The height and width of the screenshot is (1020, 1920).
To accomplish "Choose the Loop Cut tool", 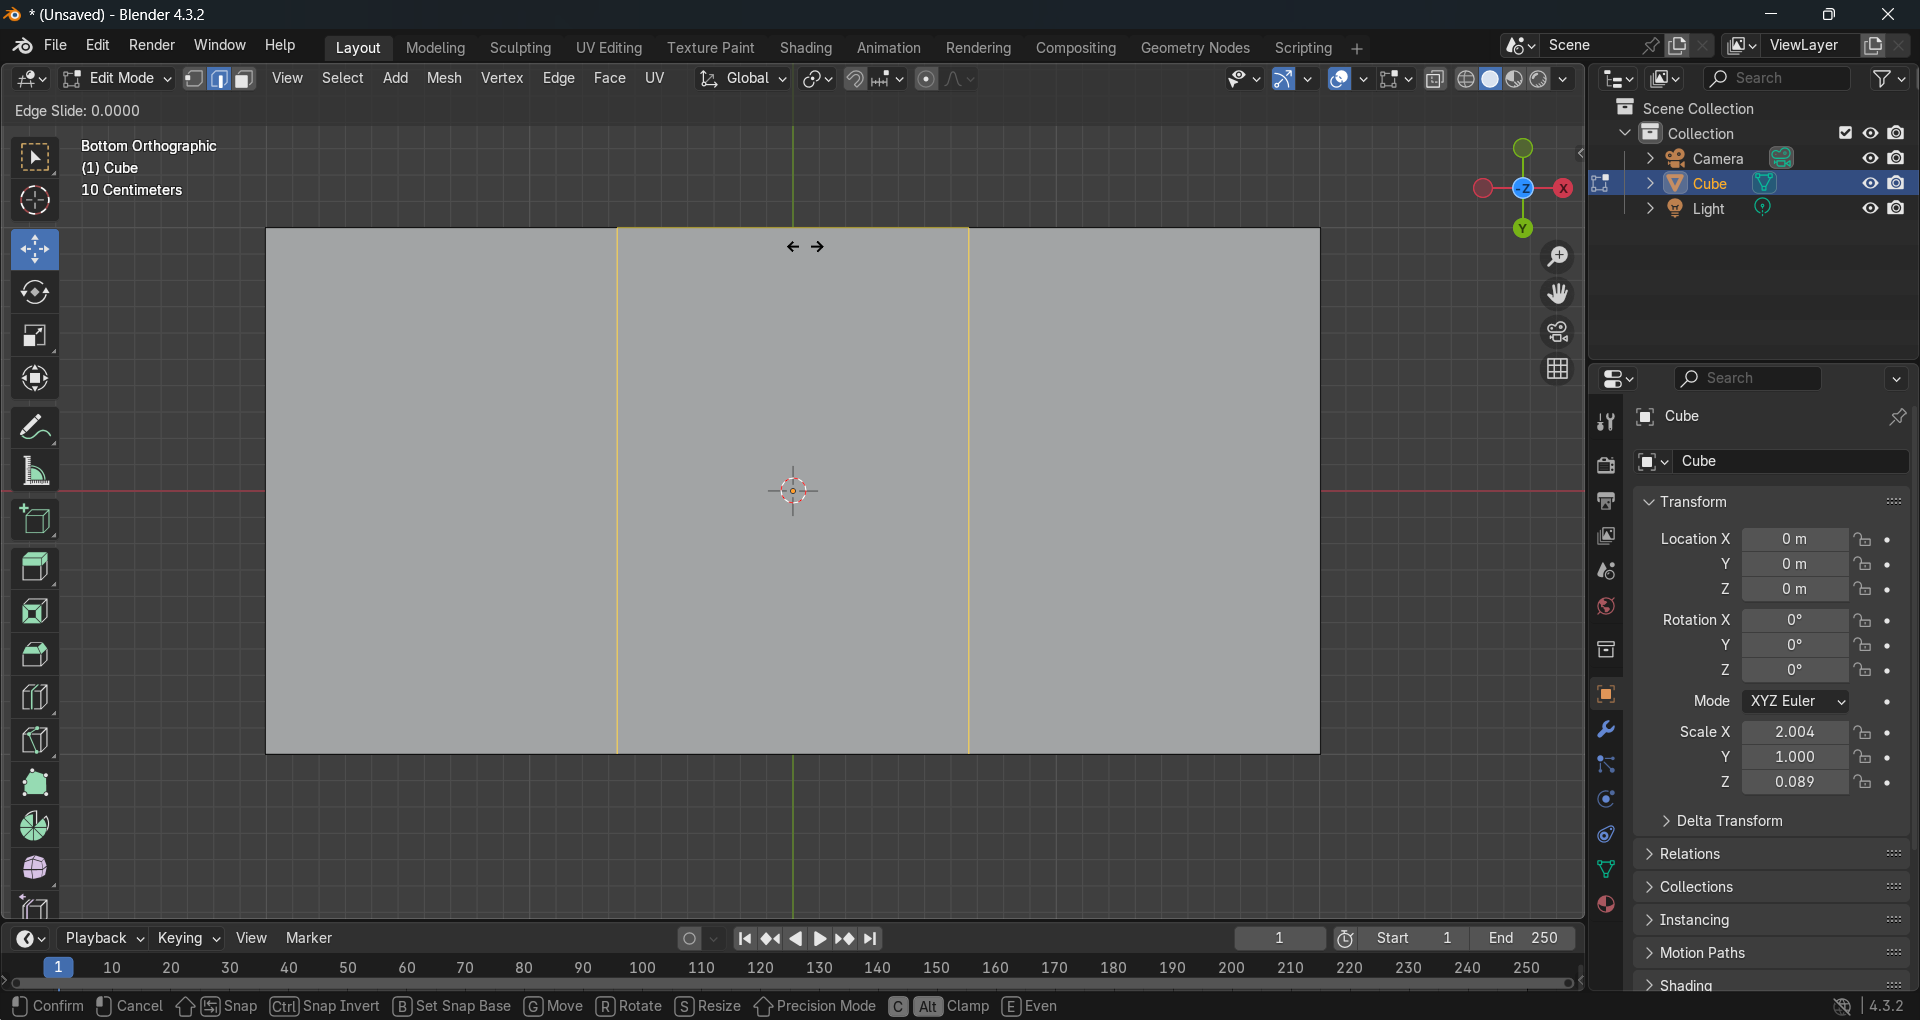I will click(x=35, y=697).
